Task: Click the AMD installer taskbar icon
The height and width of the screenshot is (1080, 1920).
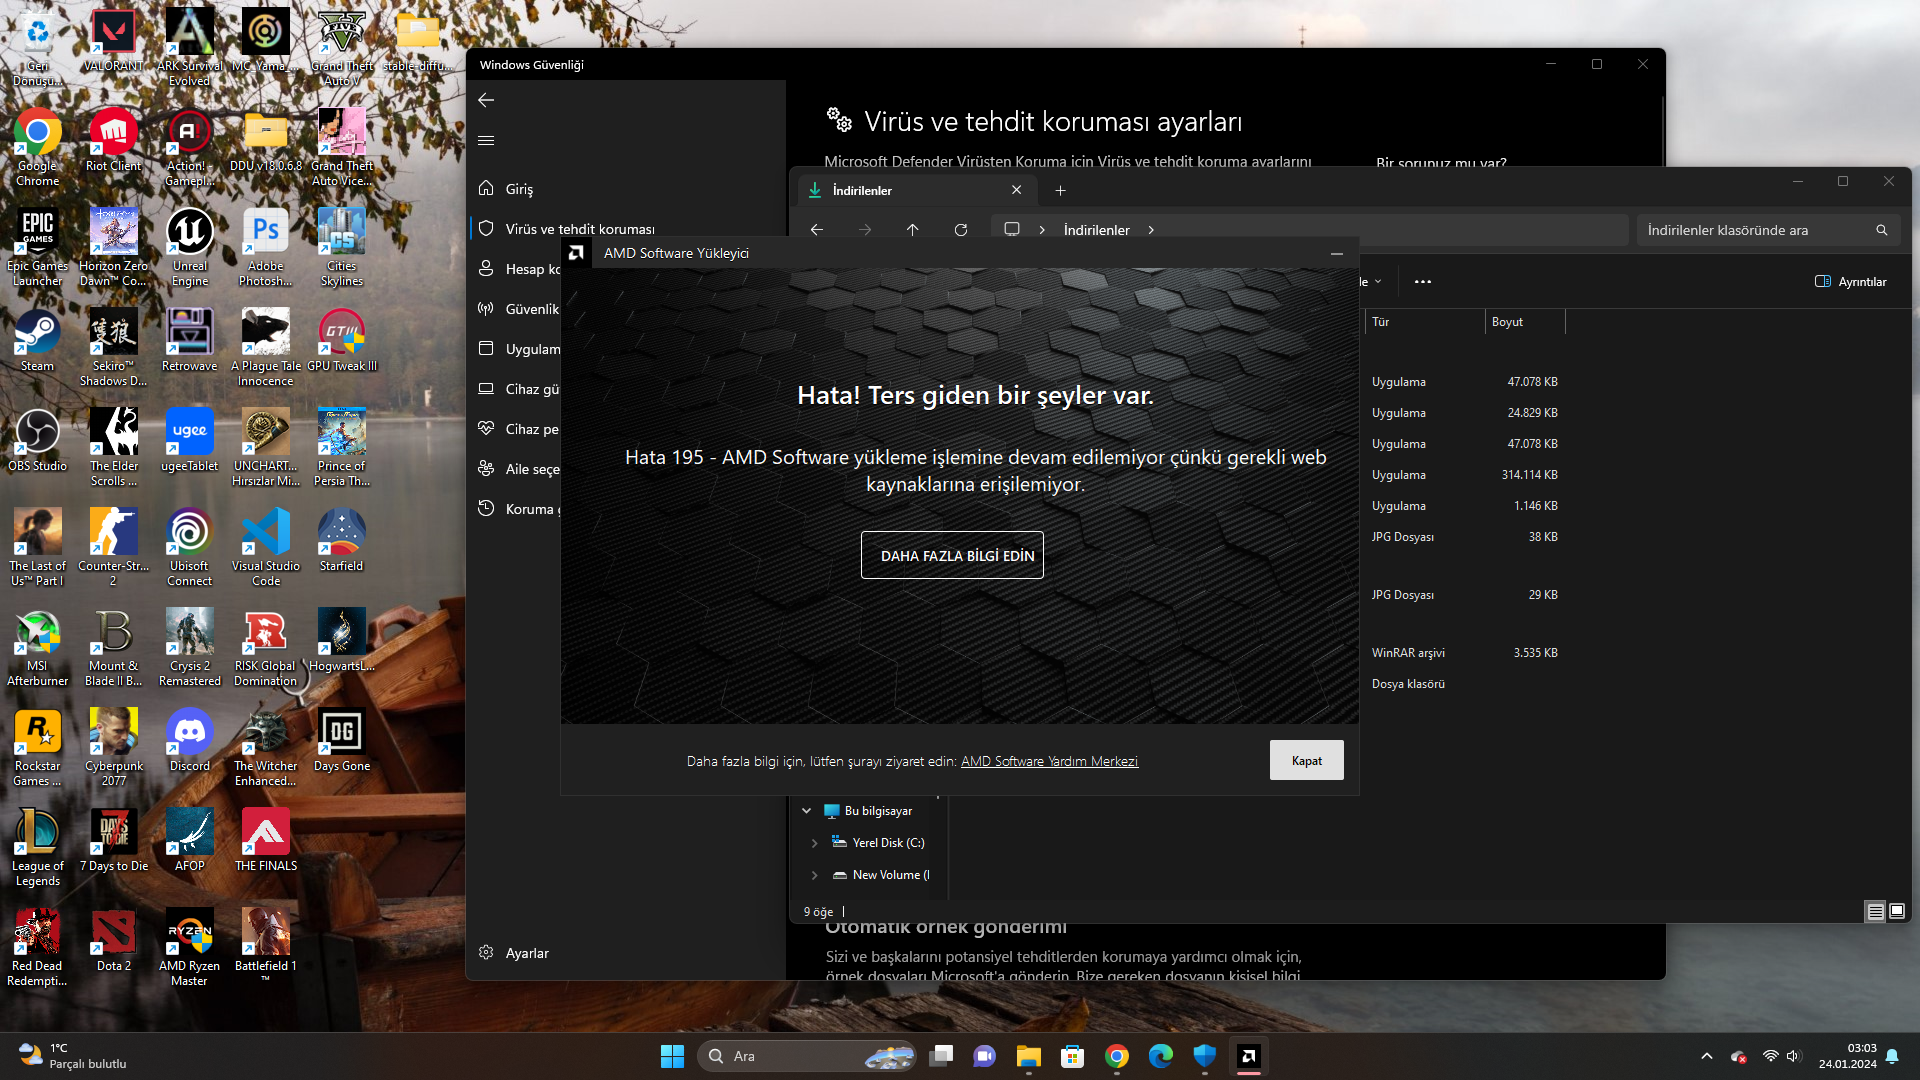Action: point(1248,1056)
